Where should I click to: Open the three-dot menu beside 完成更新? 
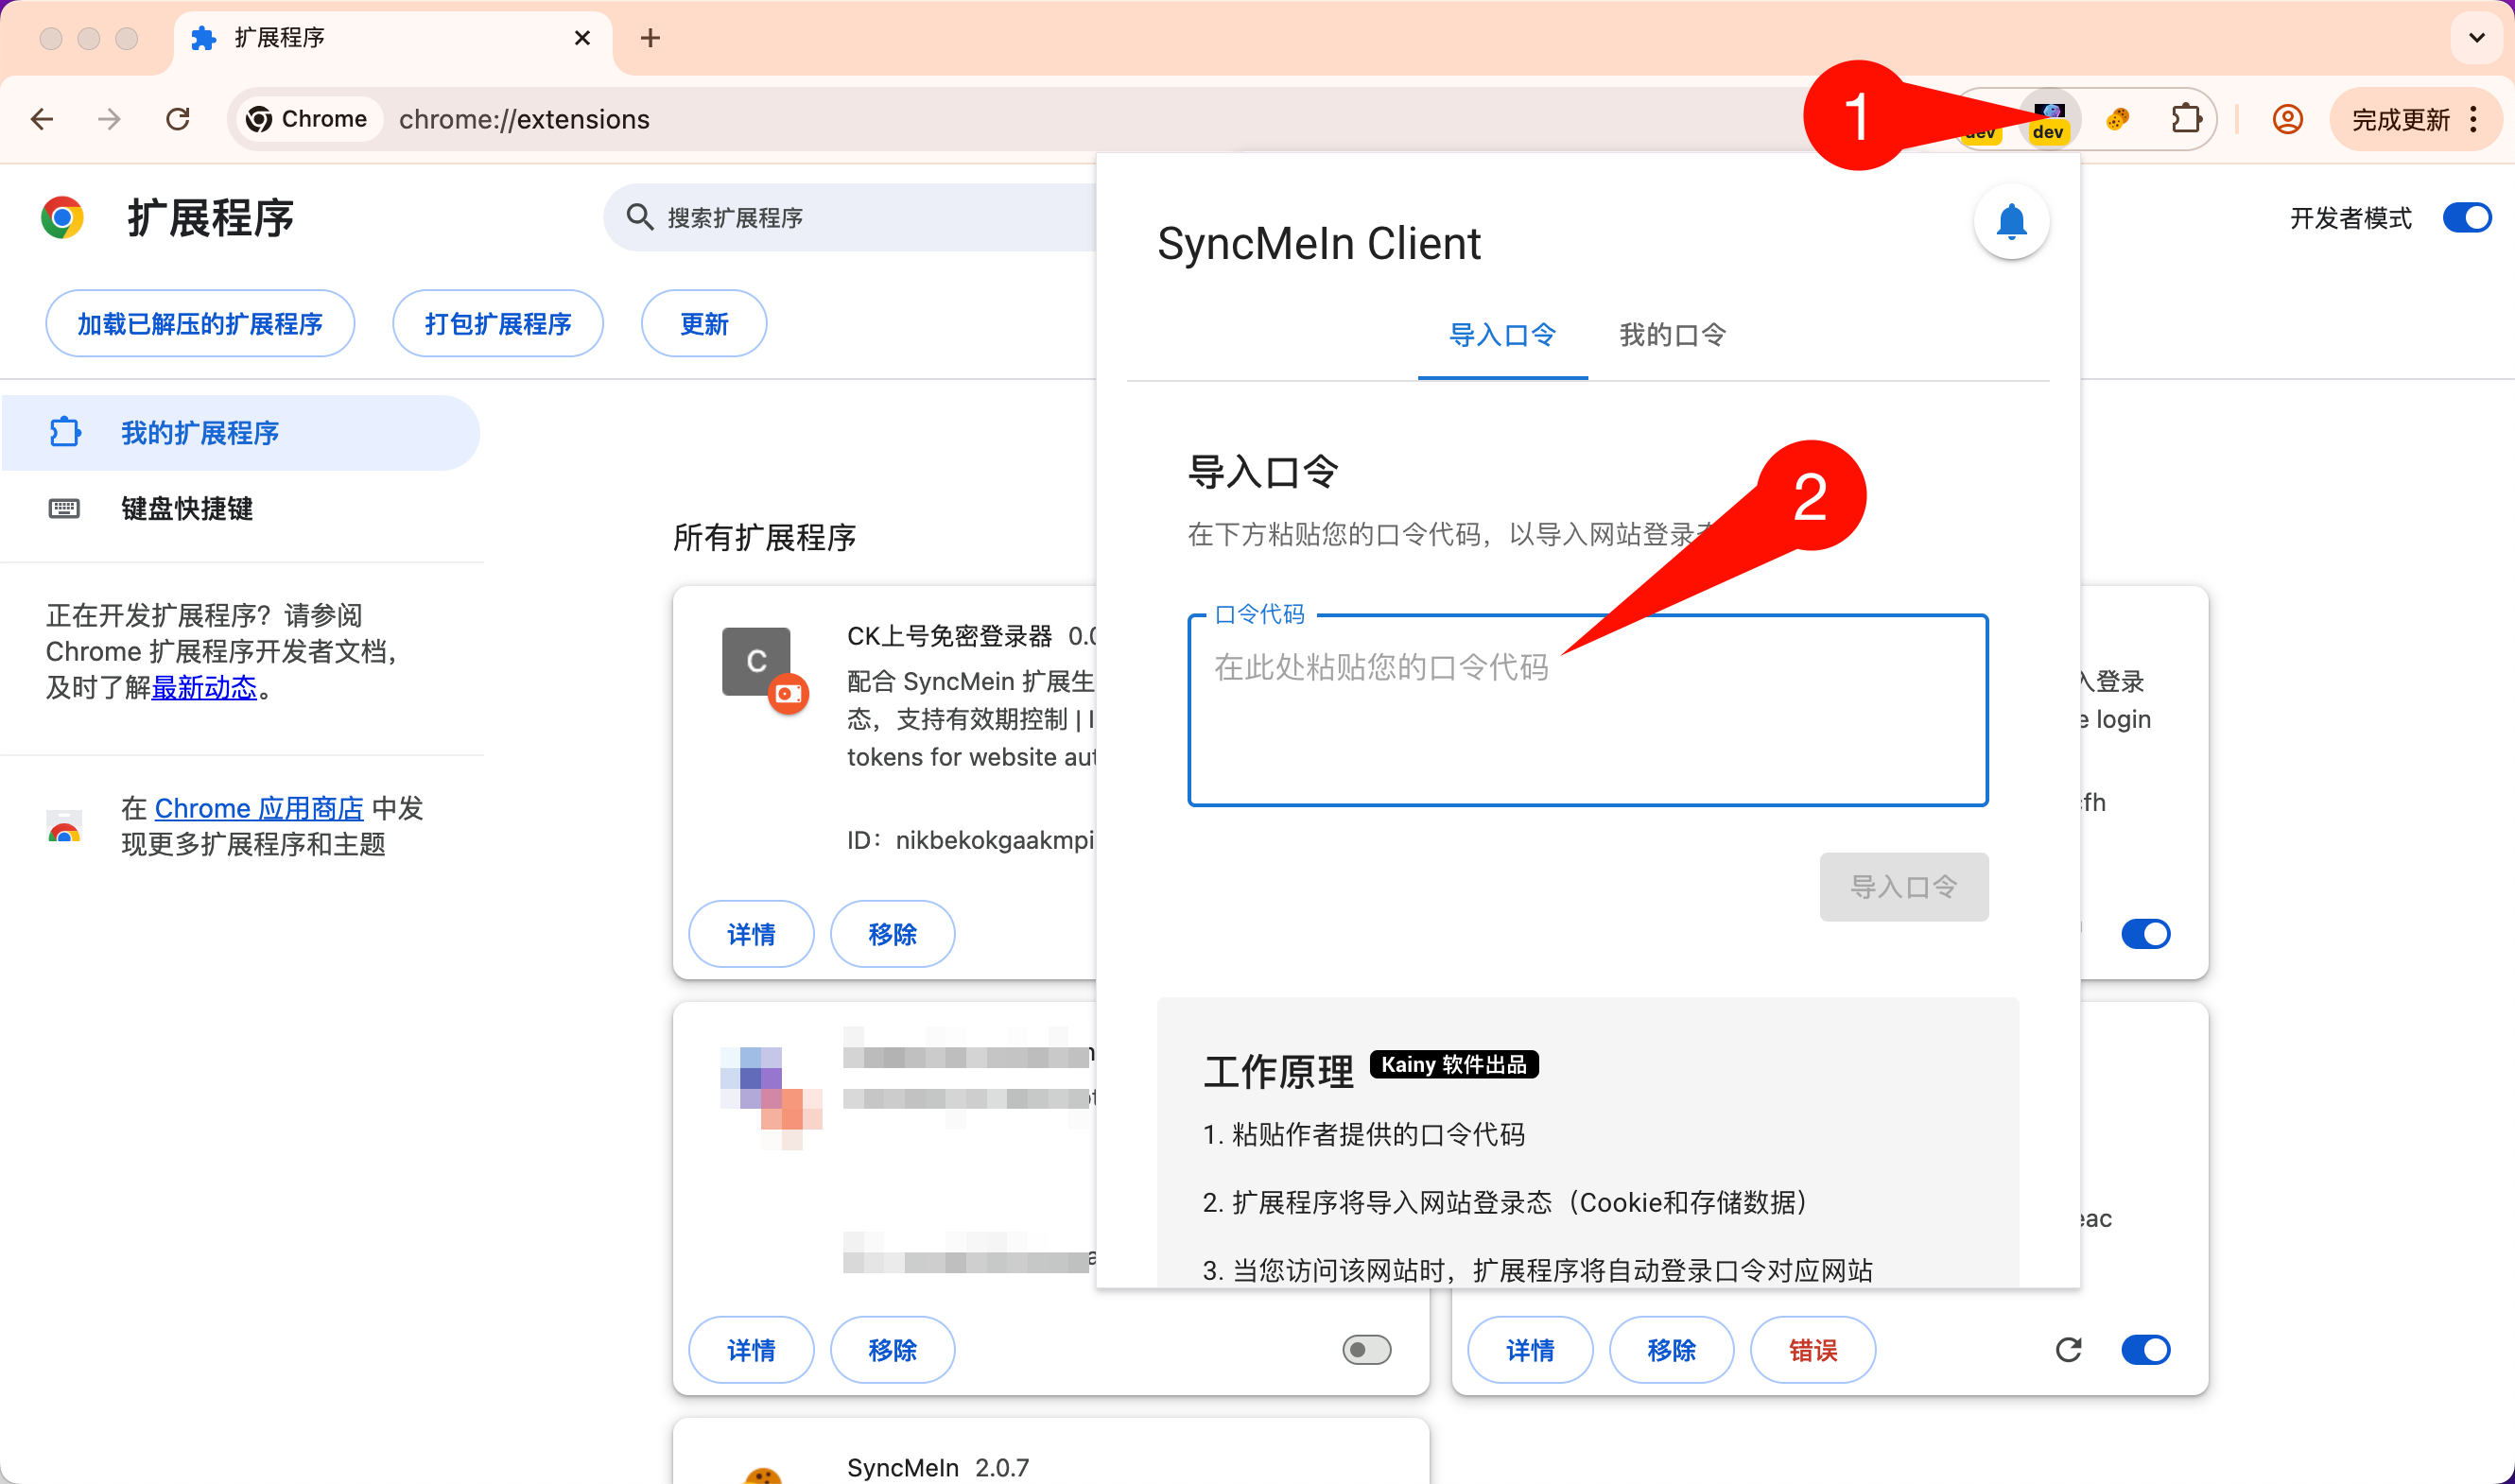pos(2473,119)
